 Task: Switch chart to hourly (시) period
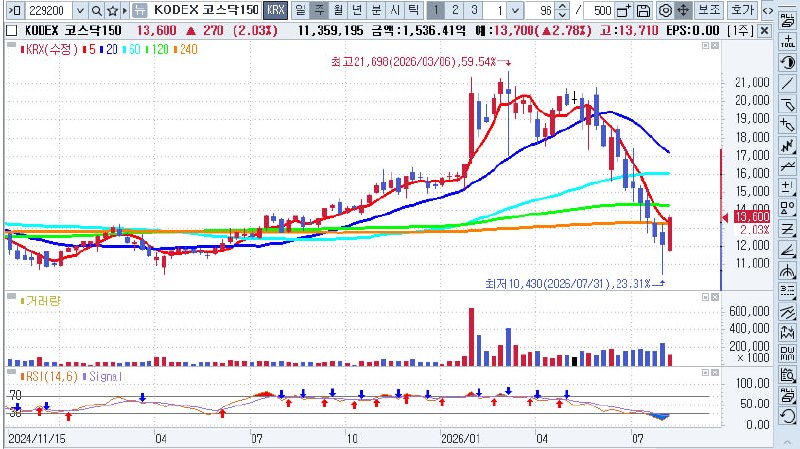(x=395, y=10)
